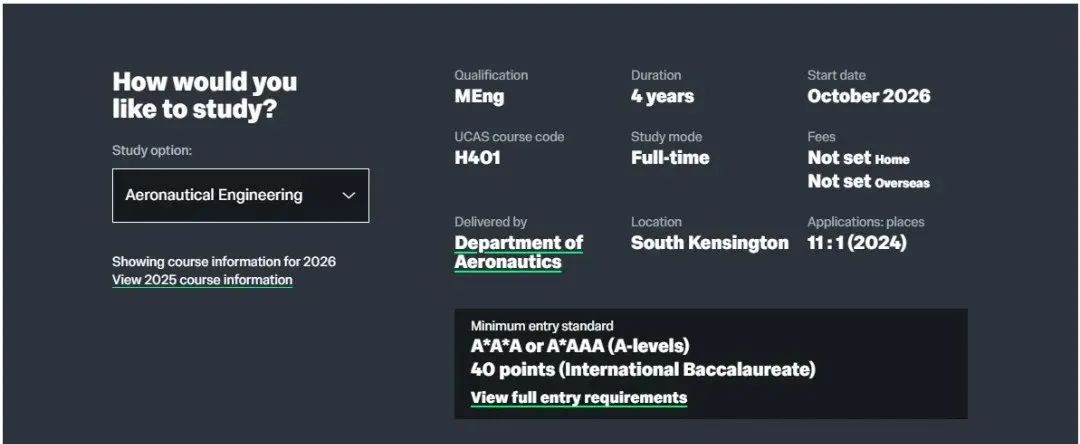
Task: Click the A*A*A or A*AAA A-levels requirement
Action: click(580, 346)
